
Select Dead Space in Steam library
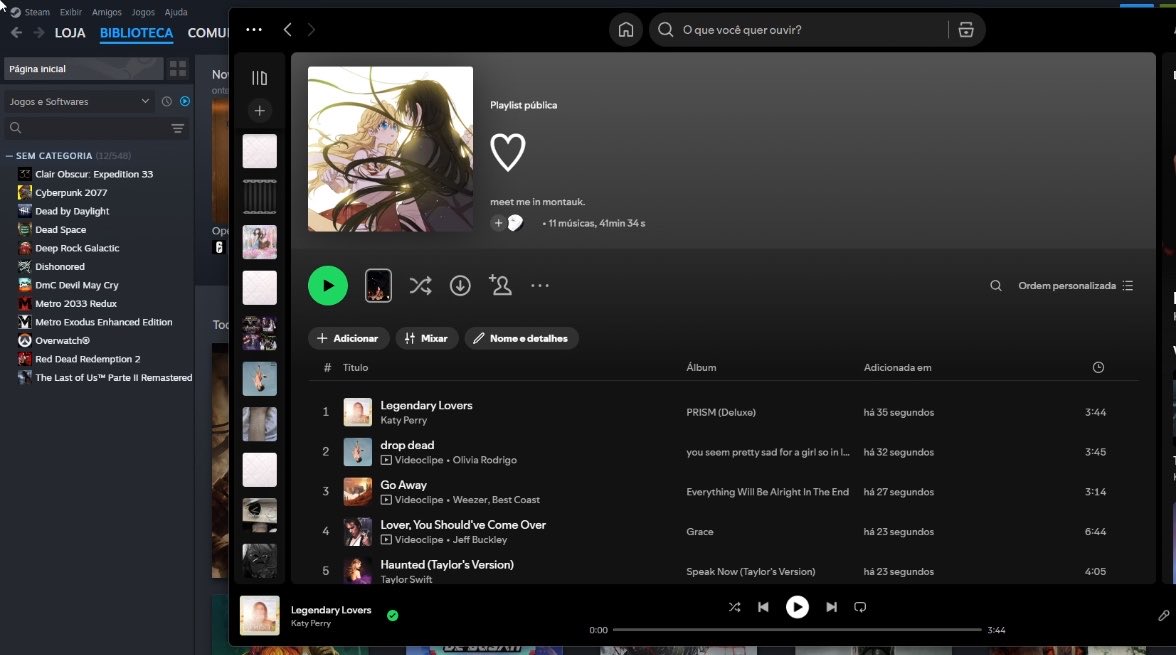point(60,230)
